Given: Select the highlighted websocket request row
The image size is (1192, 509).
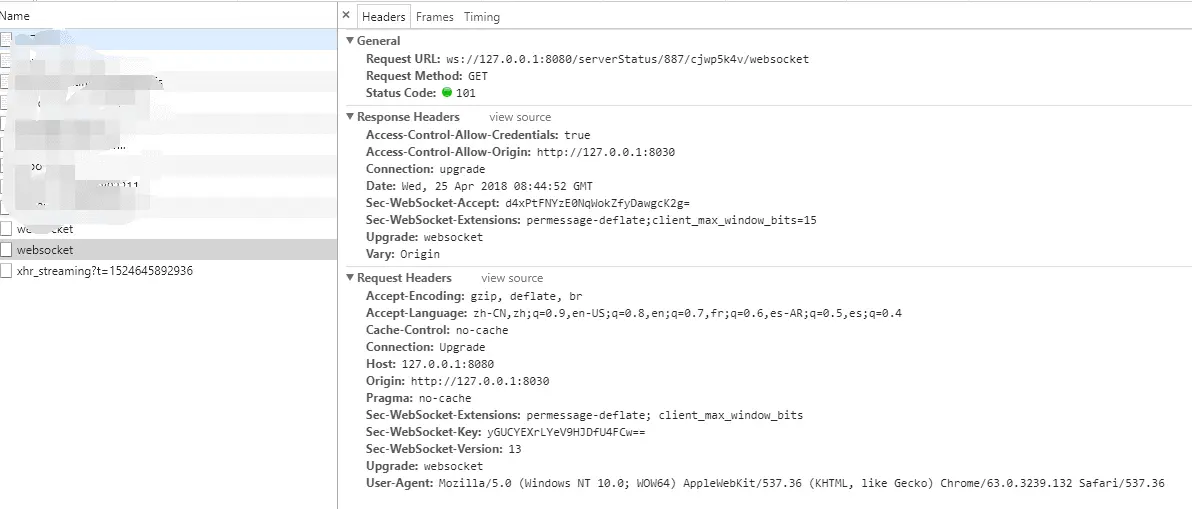Looking at the screenshot, I should tap(168, 249).
